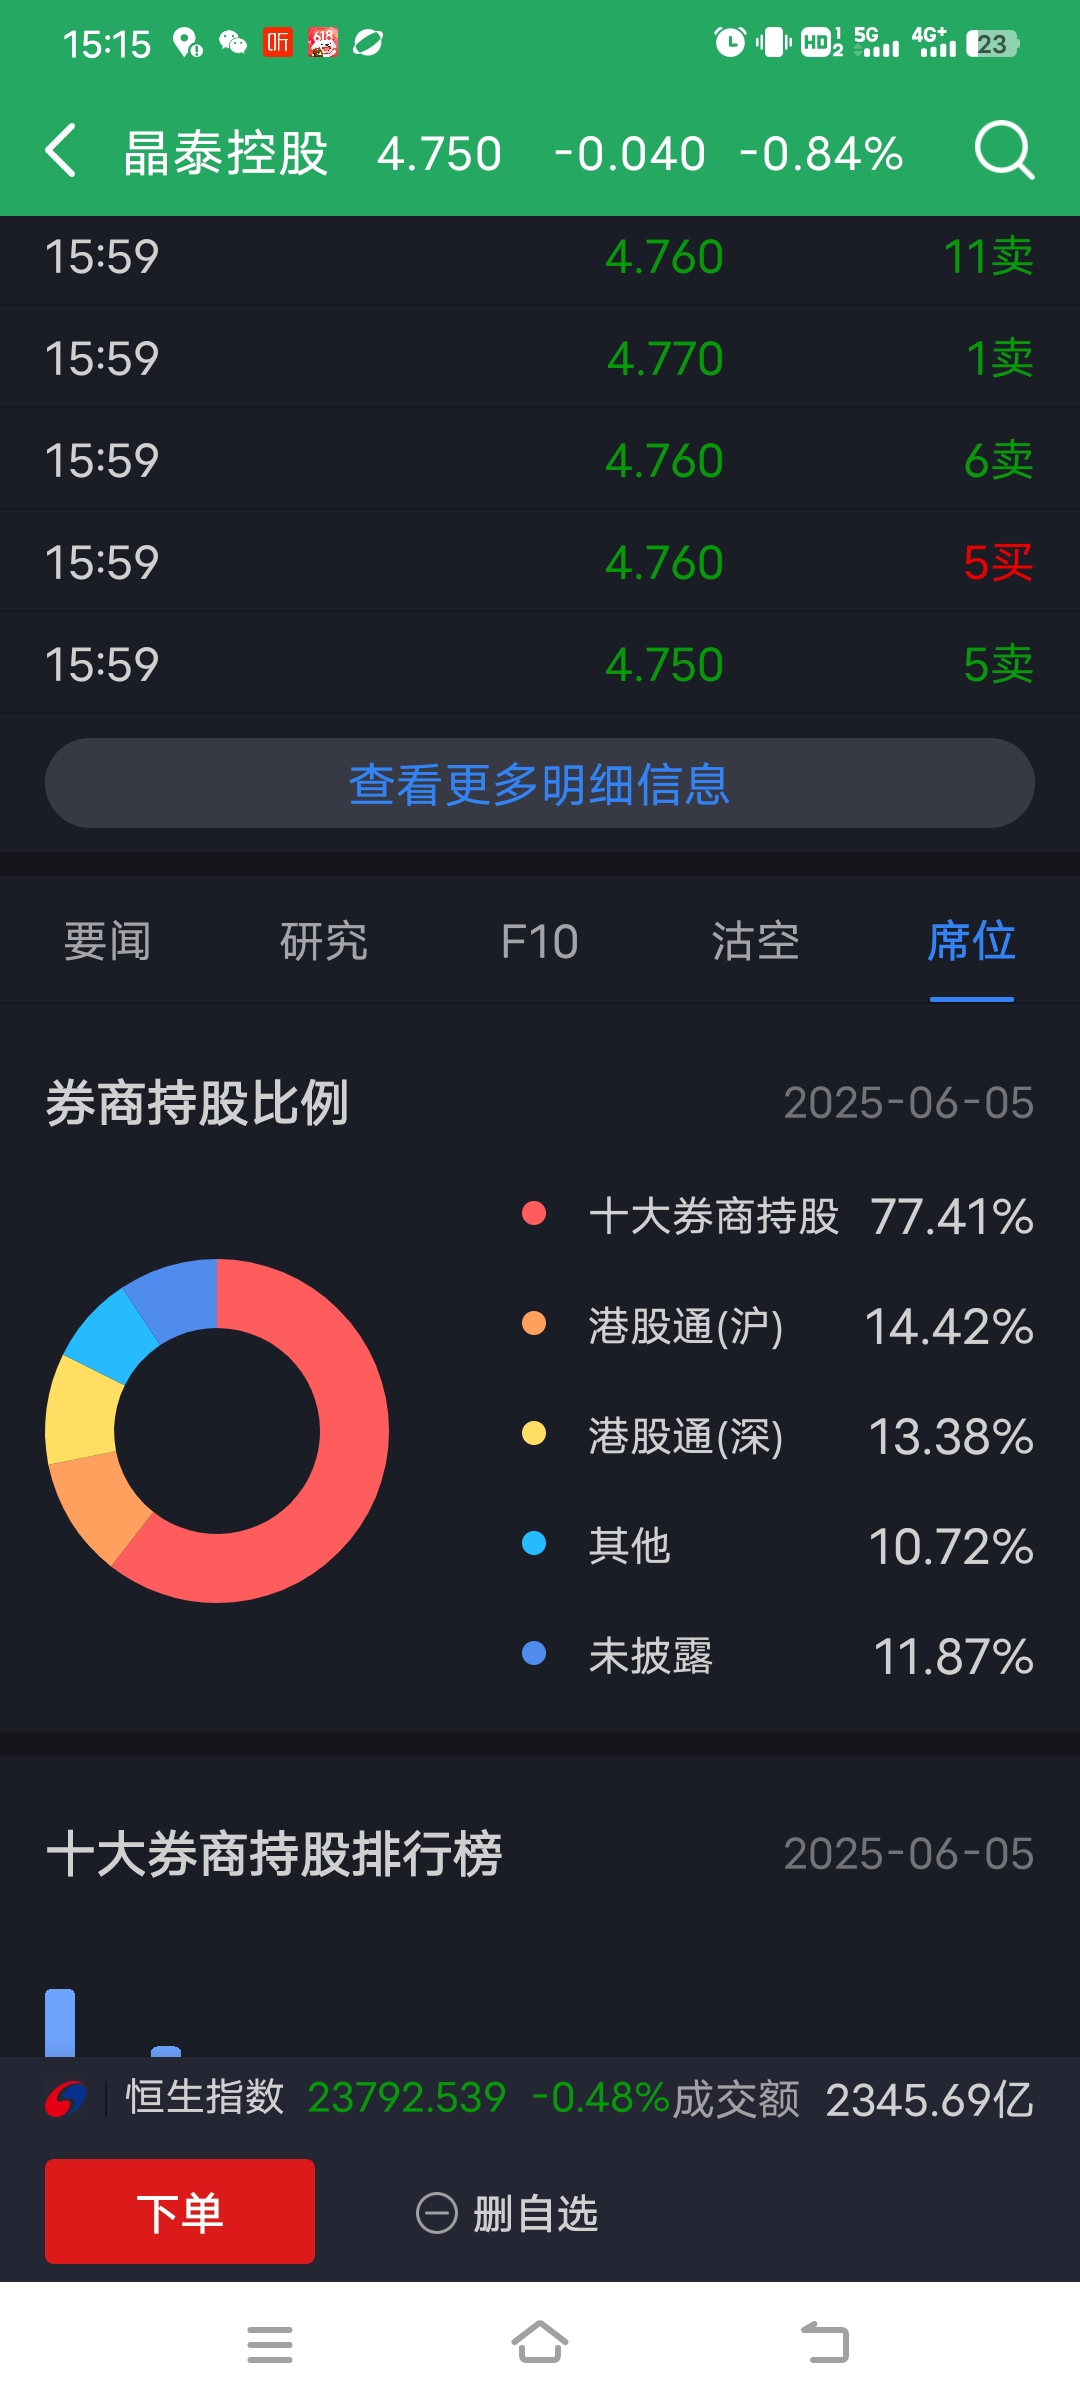This screenshot has width=1080, height=2408.
Task: Tap the back arrow icon
Action: click(62, 151)
